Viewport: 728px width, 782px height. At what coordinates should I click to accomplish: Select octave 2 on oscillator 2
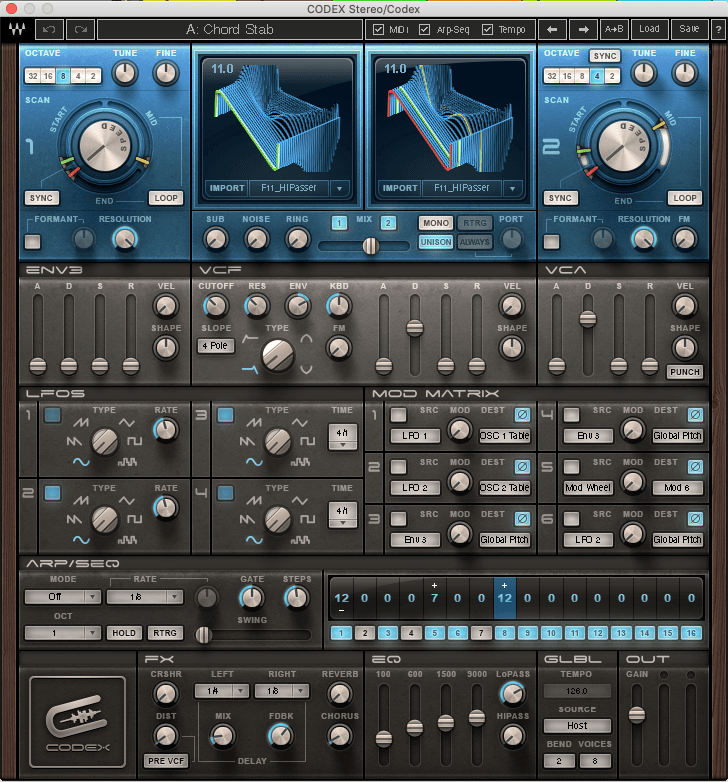(612, 76)
